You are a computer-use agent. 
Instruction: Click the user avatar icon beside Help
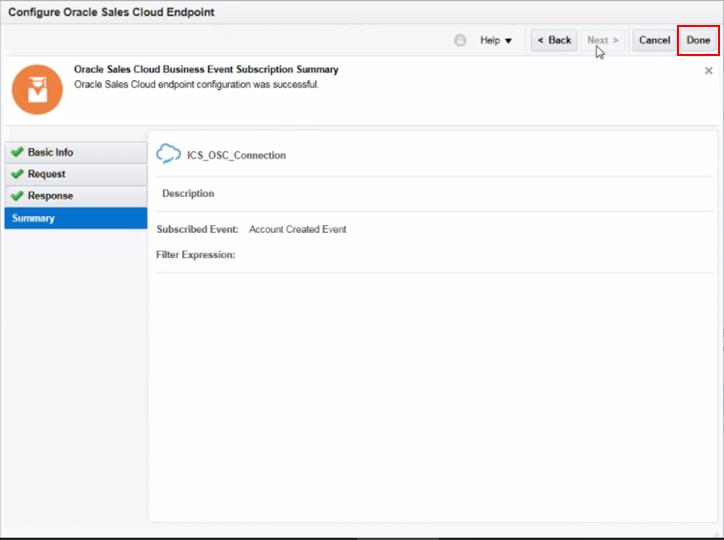(460, 41)
